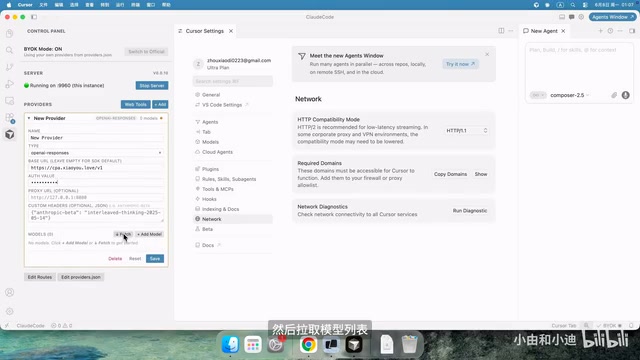The image size is (640, 360).
Task: Click Edit Routes button
Action: [40, 277]
